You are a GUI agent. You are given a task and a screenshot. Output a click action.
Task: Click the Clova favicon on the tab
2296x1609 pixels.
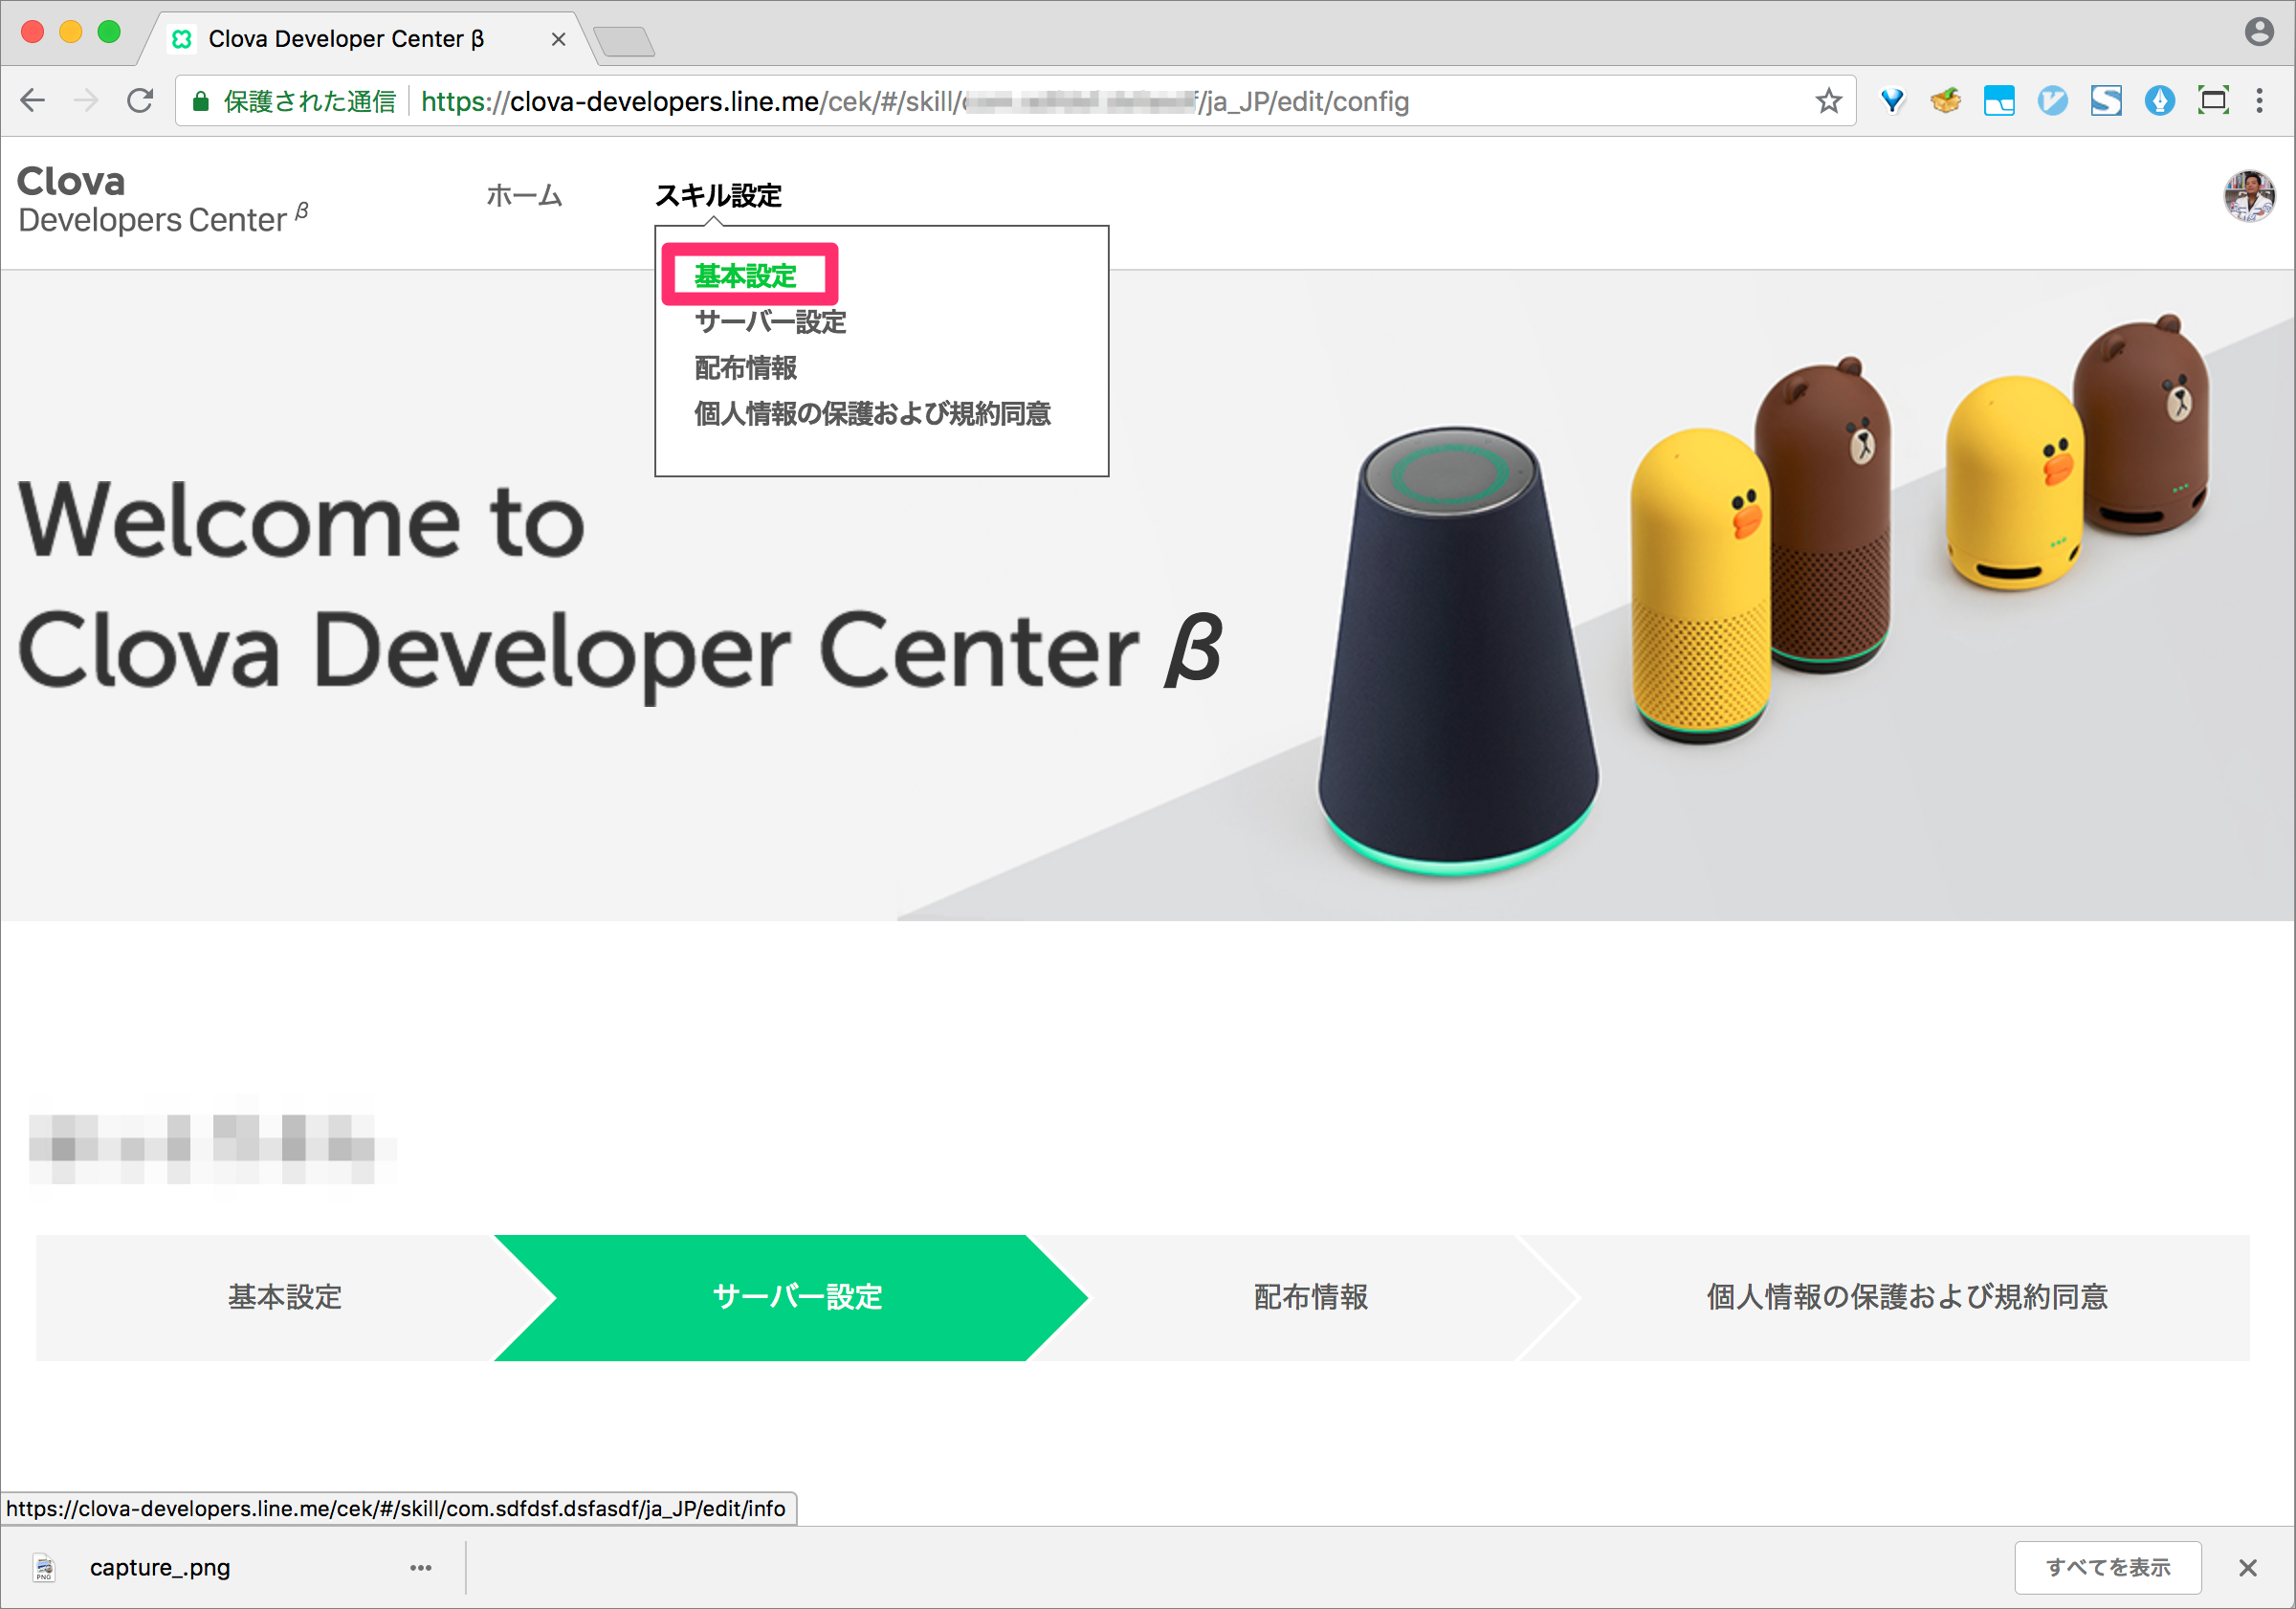pos(182,39)
